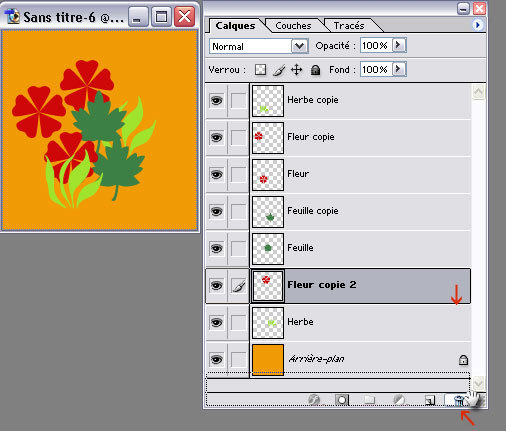This screenshot has width=506, height=431.
Task: Open the layer style effects icon
Action: click(x=314, y=399)
